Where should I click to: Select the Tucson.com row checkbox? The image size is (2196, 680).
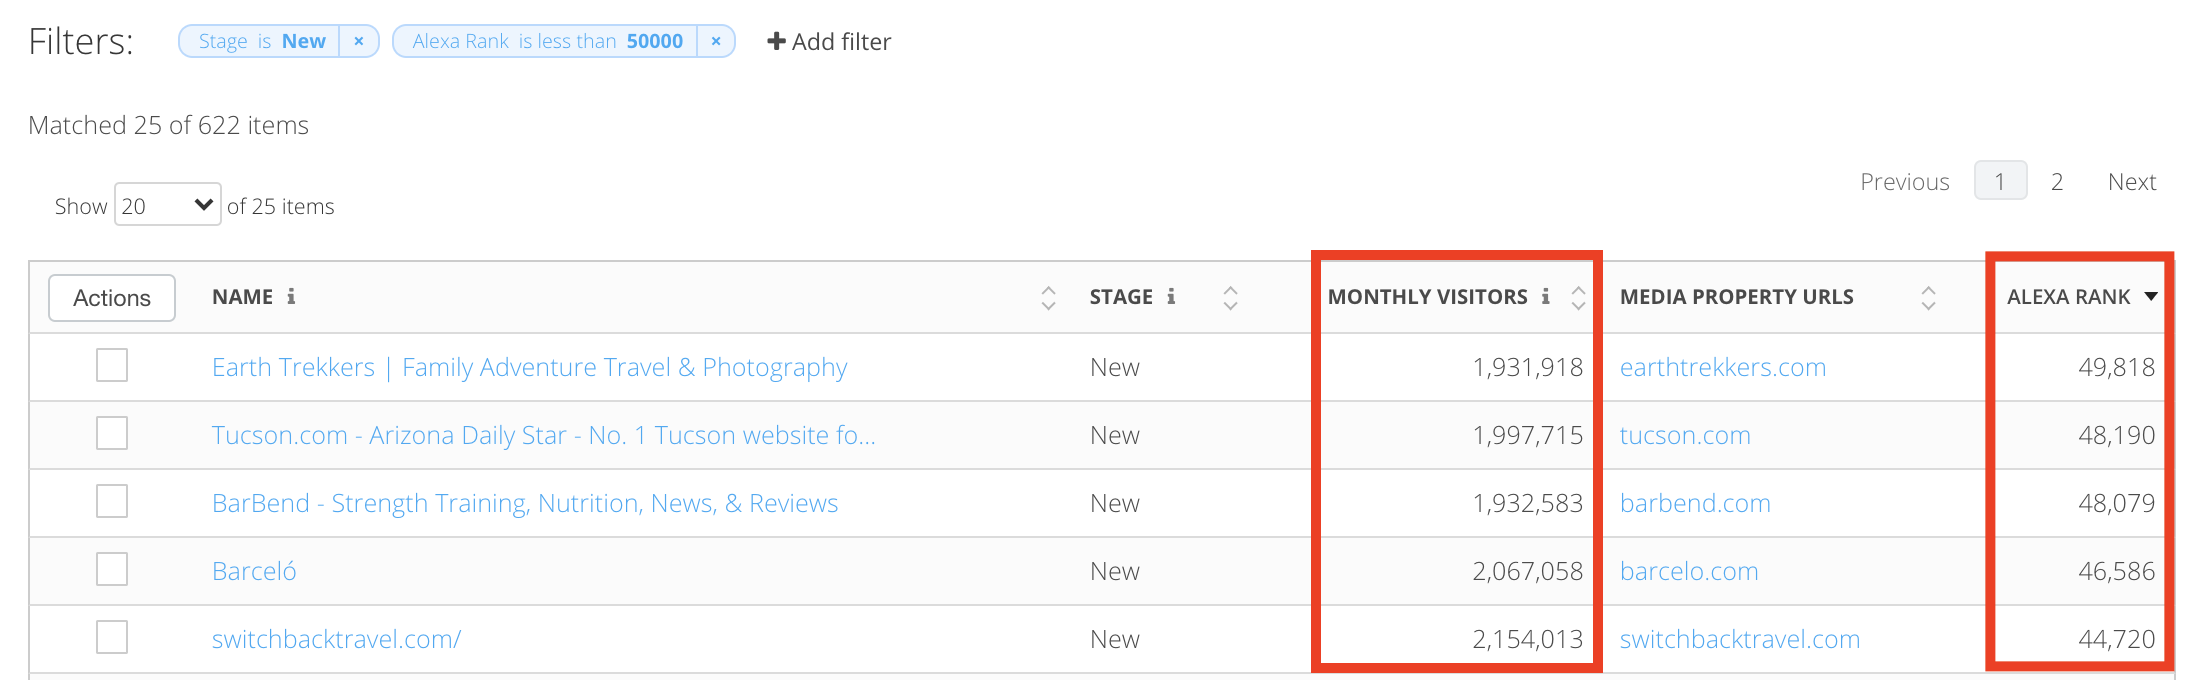click(112, 434)
